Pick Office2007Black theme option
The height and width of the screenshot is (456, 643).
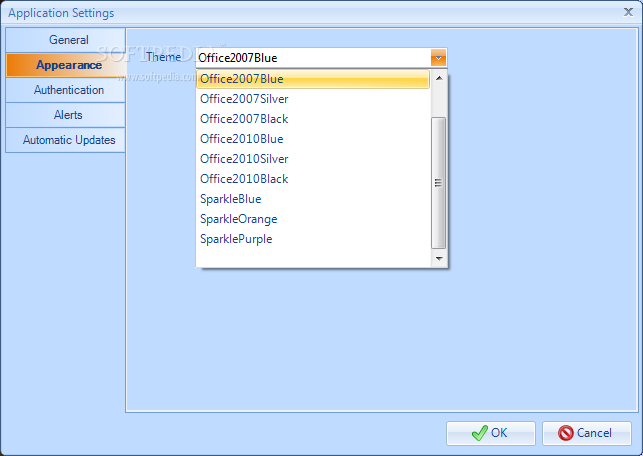(x=313, y=119)
